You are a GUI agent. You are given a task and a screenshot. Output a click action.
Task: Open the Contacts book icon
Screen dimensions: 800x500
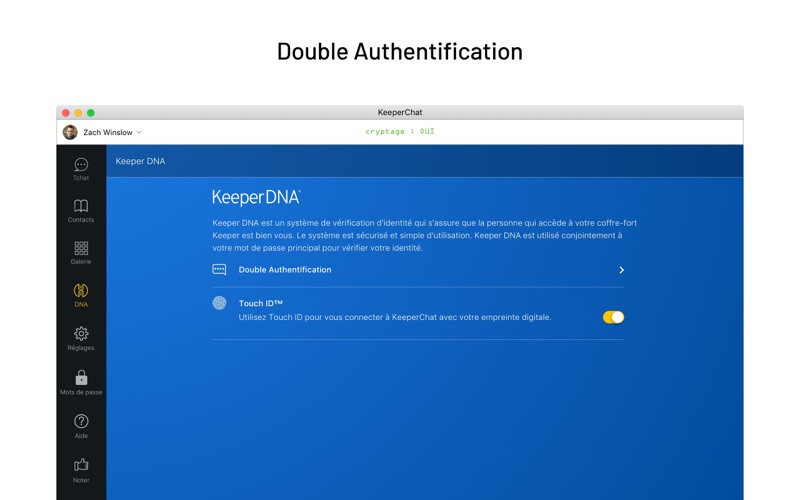[81, 206]
